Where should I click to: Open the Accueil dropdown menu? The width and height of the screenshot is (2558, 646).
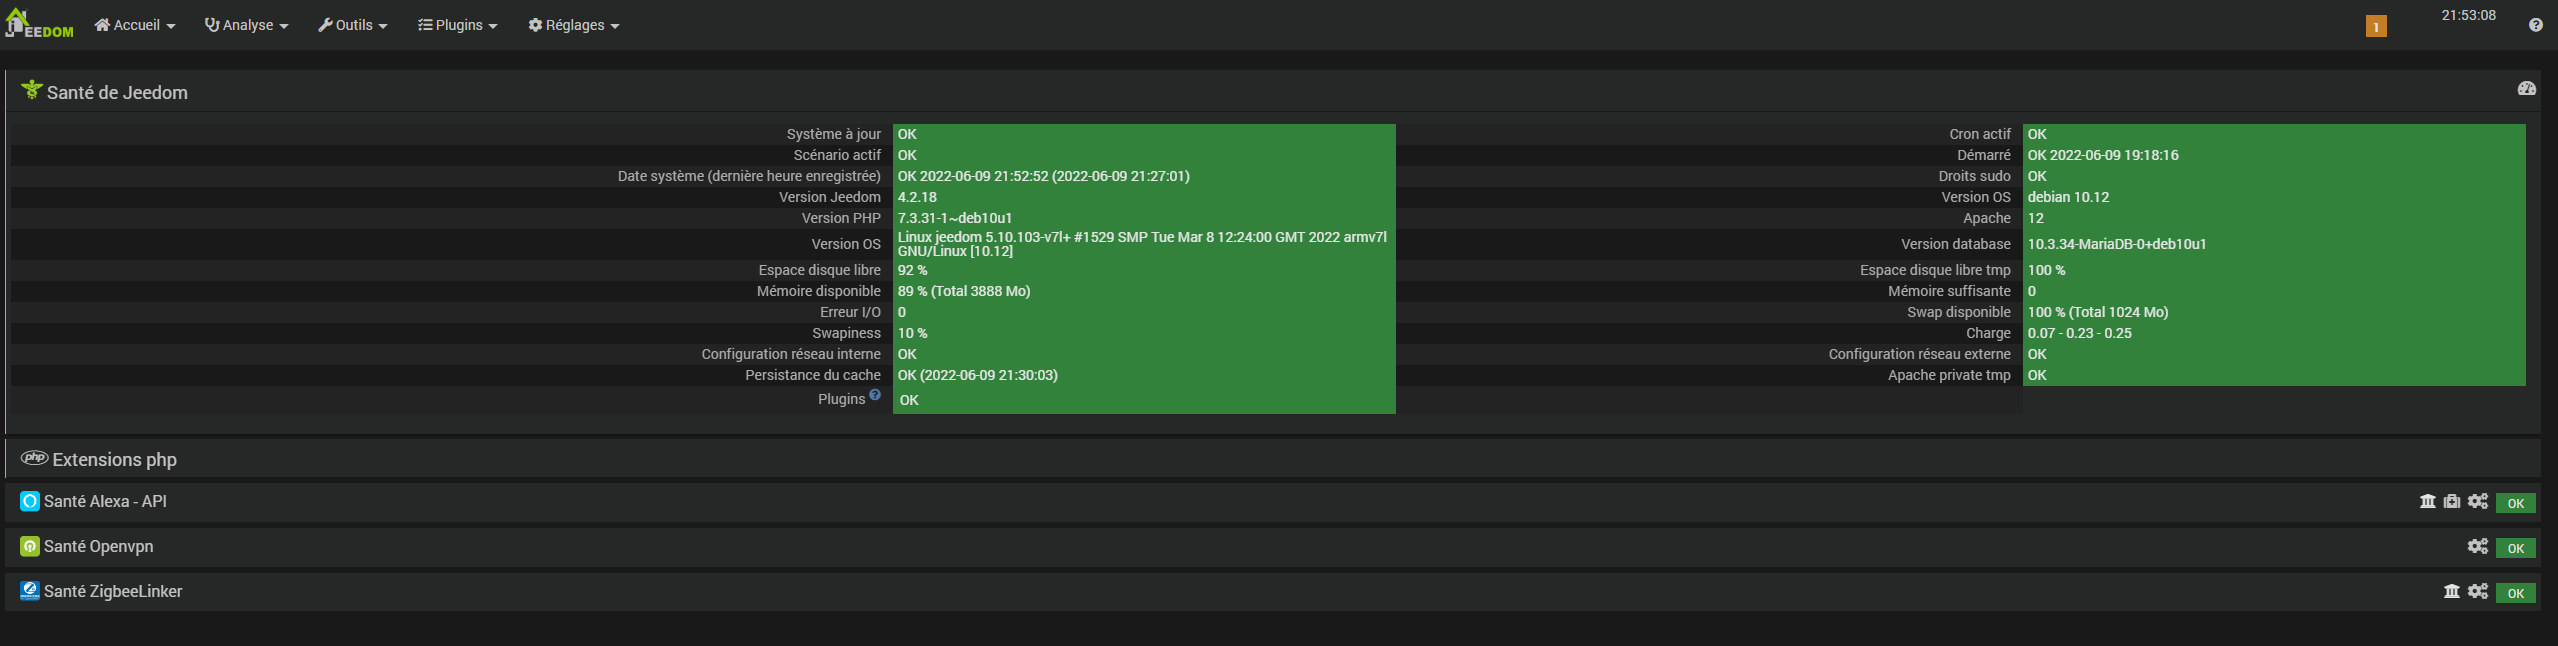coord(135,25)
